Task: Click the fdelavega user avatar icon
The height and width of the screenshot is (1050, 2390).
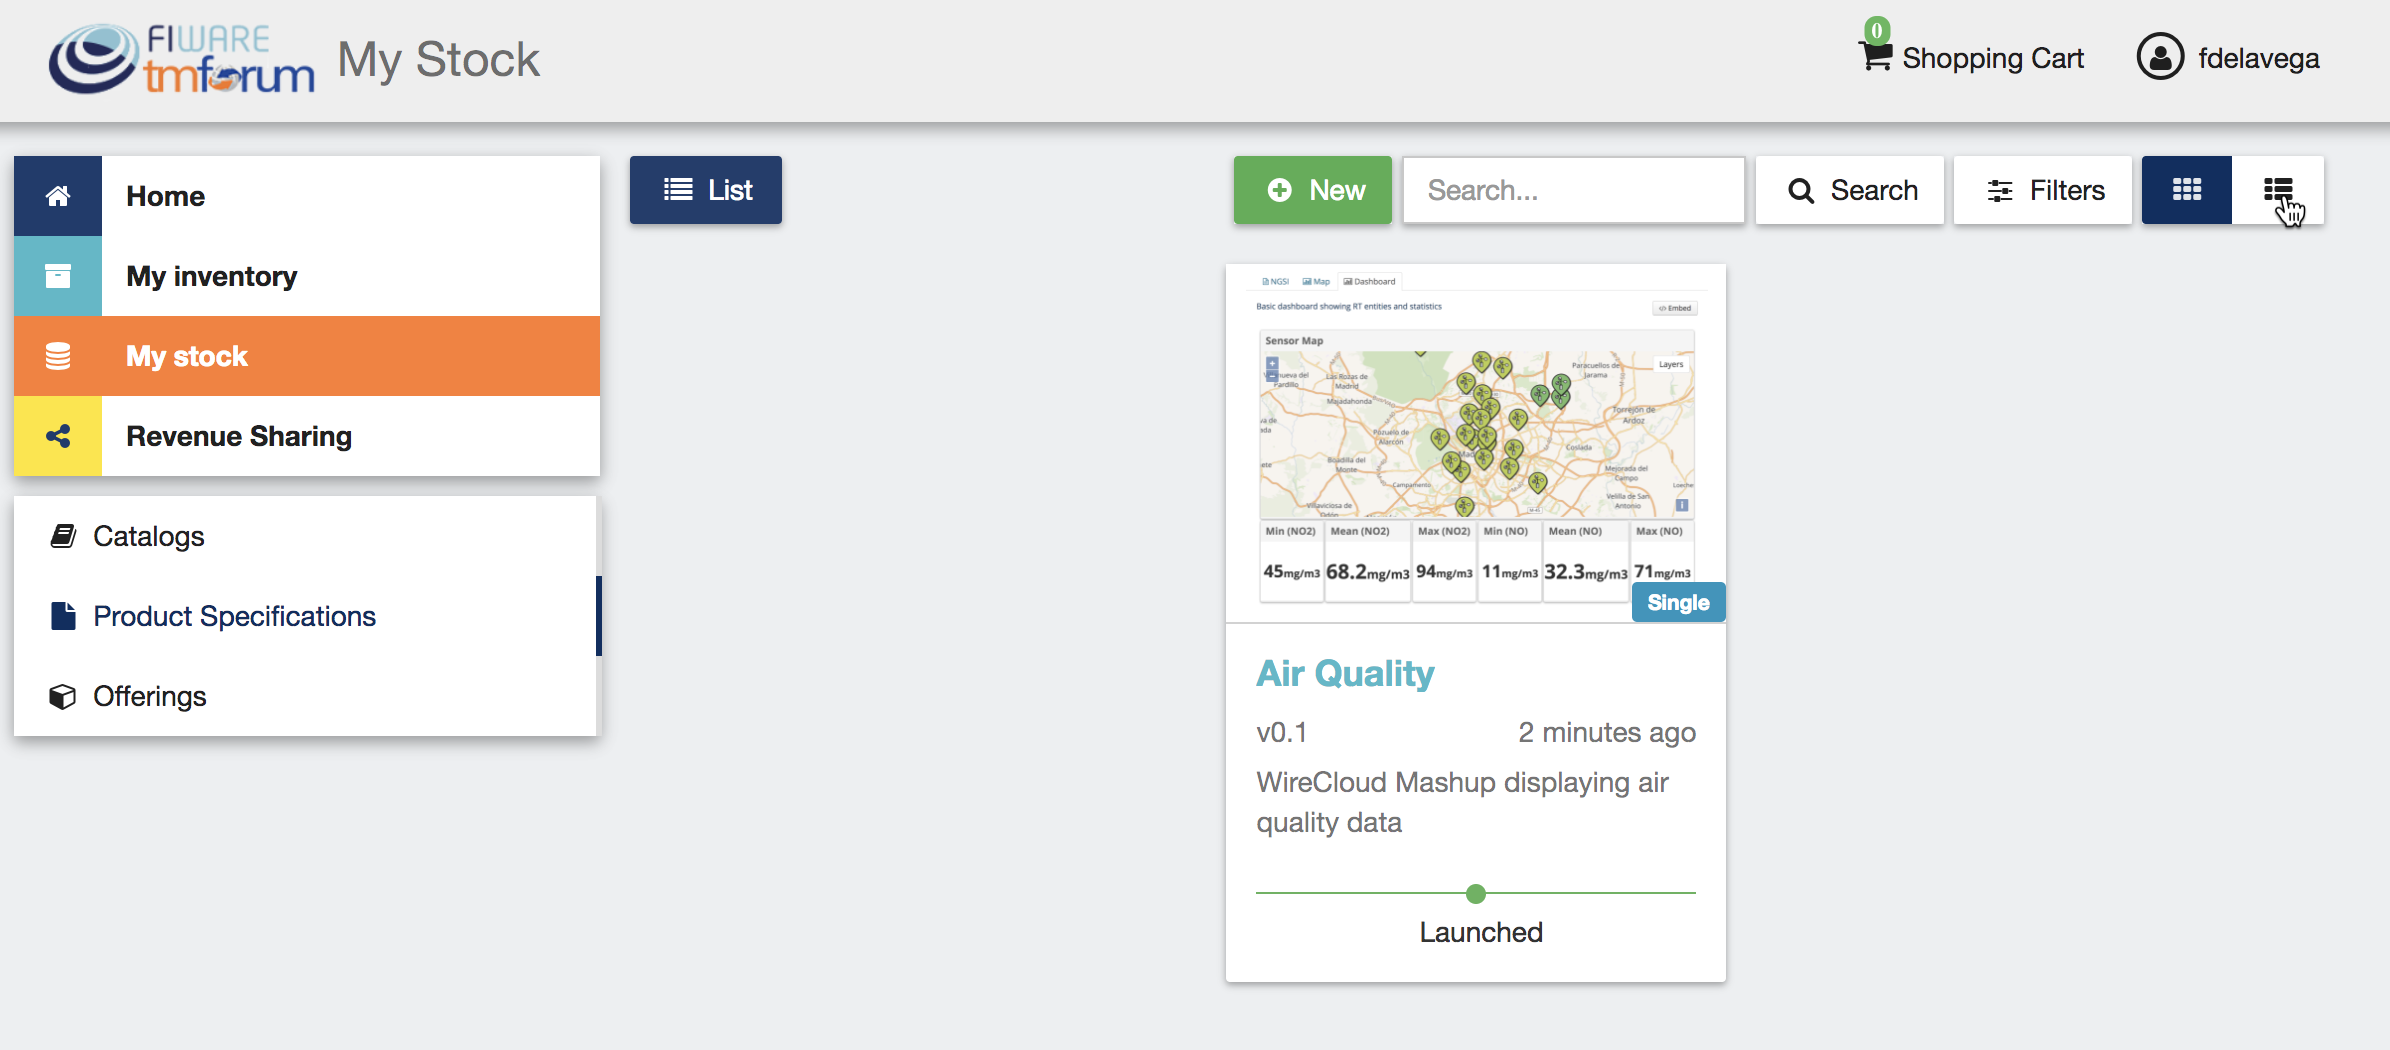Action: 2160,57
